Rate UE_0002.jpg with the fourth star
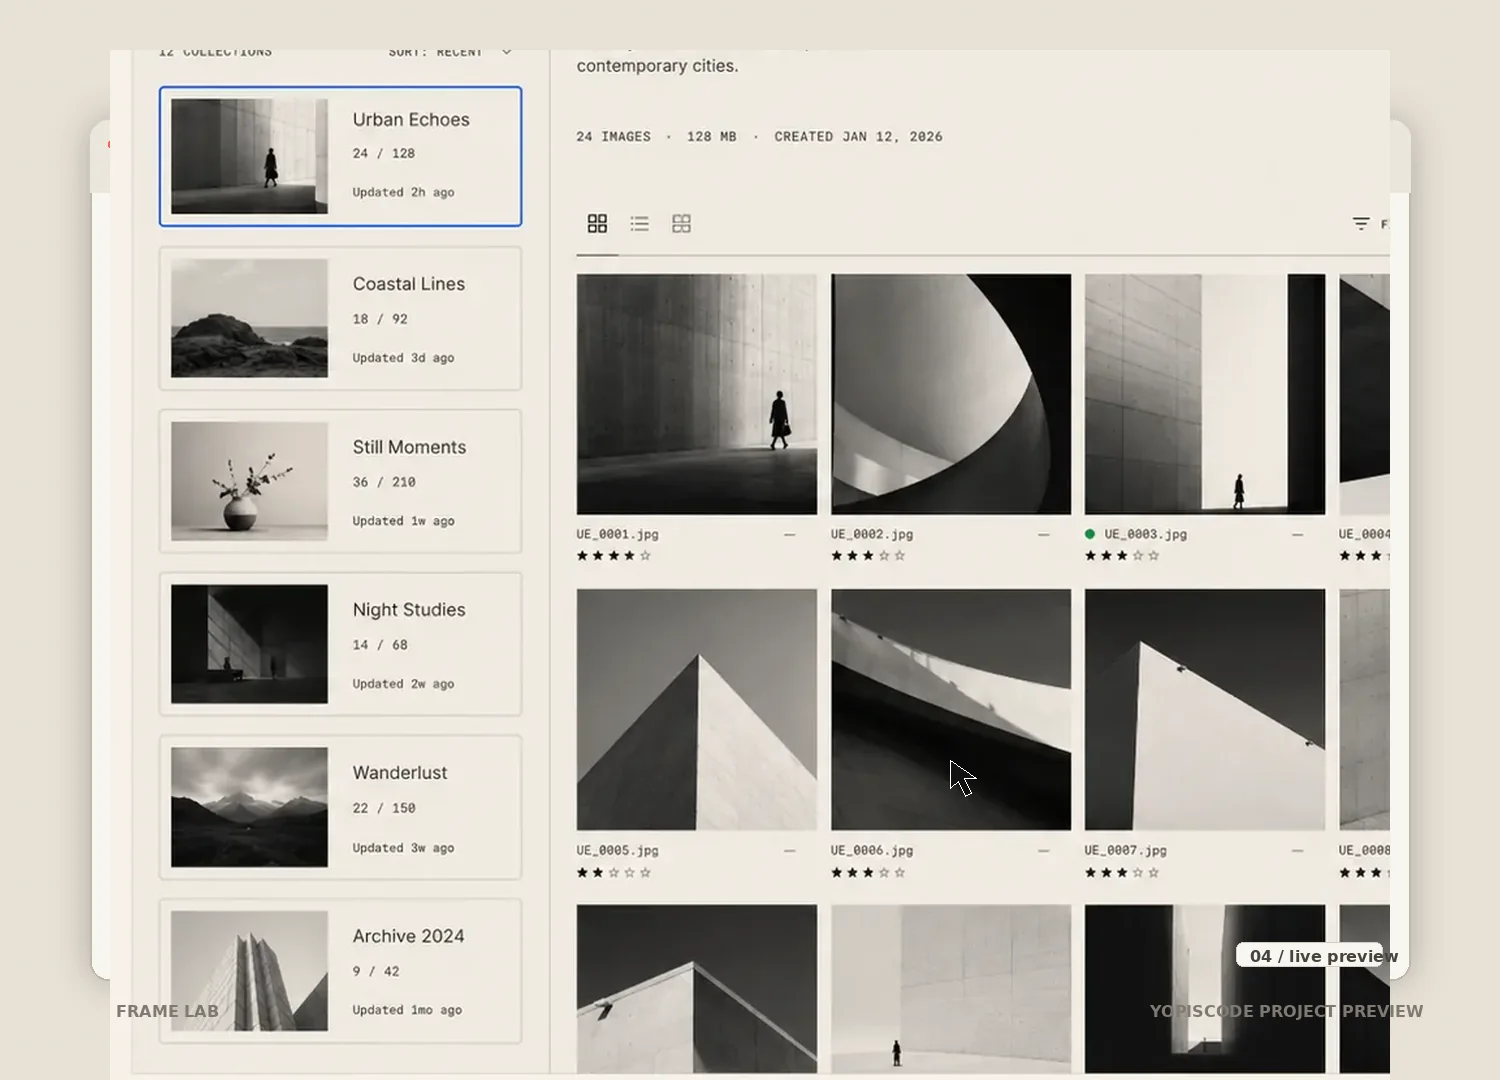Image resolution: width=1500 pixels, height=1080 pixels. [x=884, y=556]
